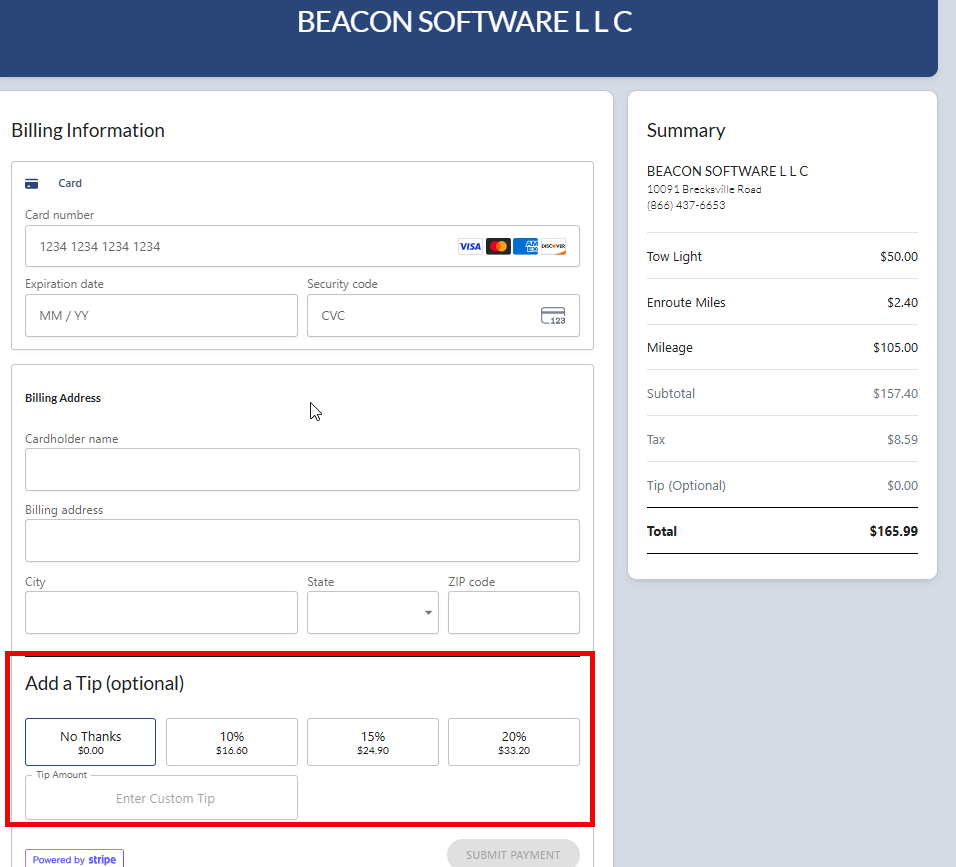Viewport: 956px width, 867px height.
Task: Click the Mastercard logo
Action: 498,246
